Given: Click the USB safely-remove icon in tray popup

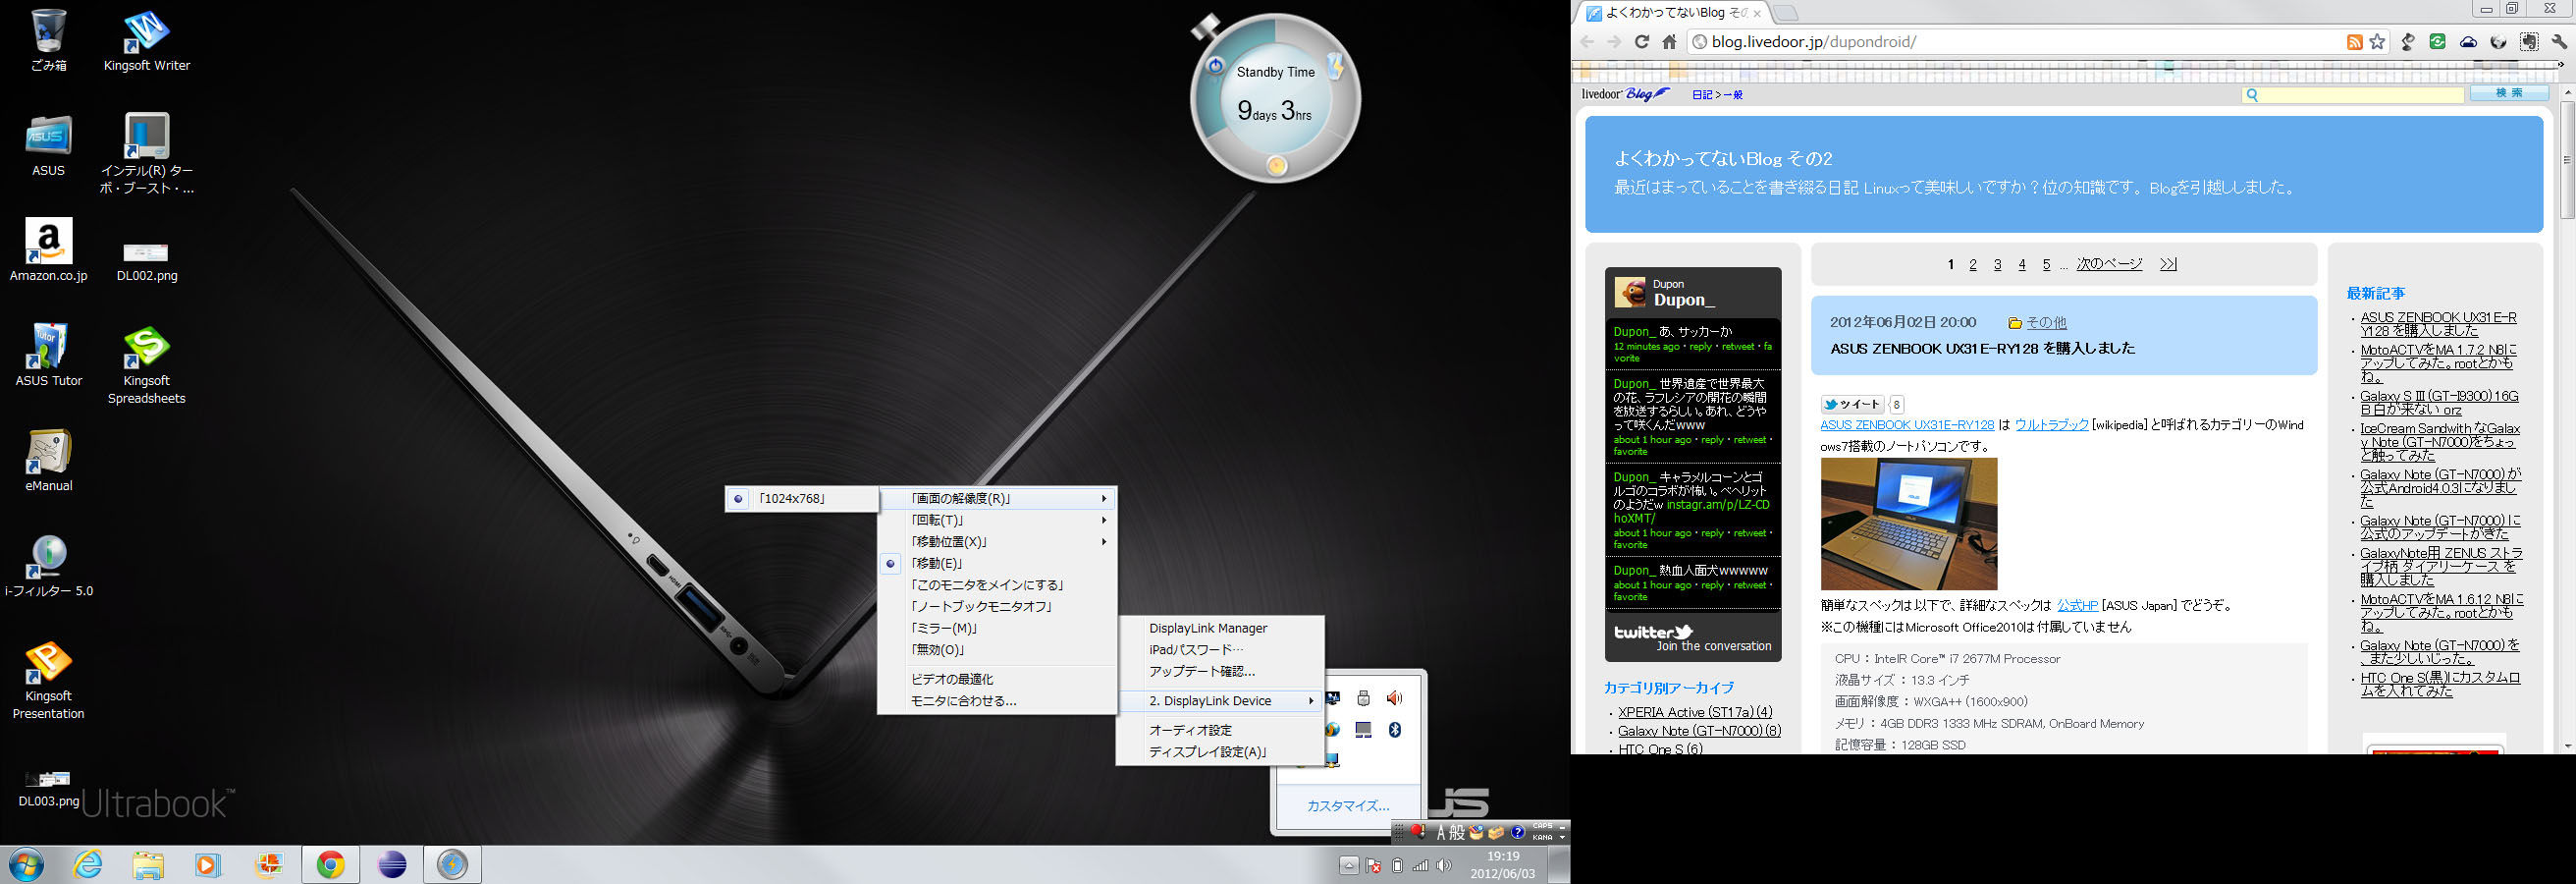Looking at the screenshot, I should pyautogui.click(x=1363, y=698).
